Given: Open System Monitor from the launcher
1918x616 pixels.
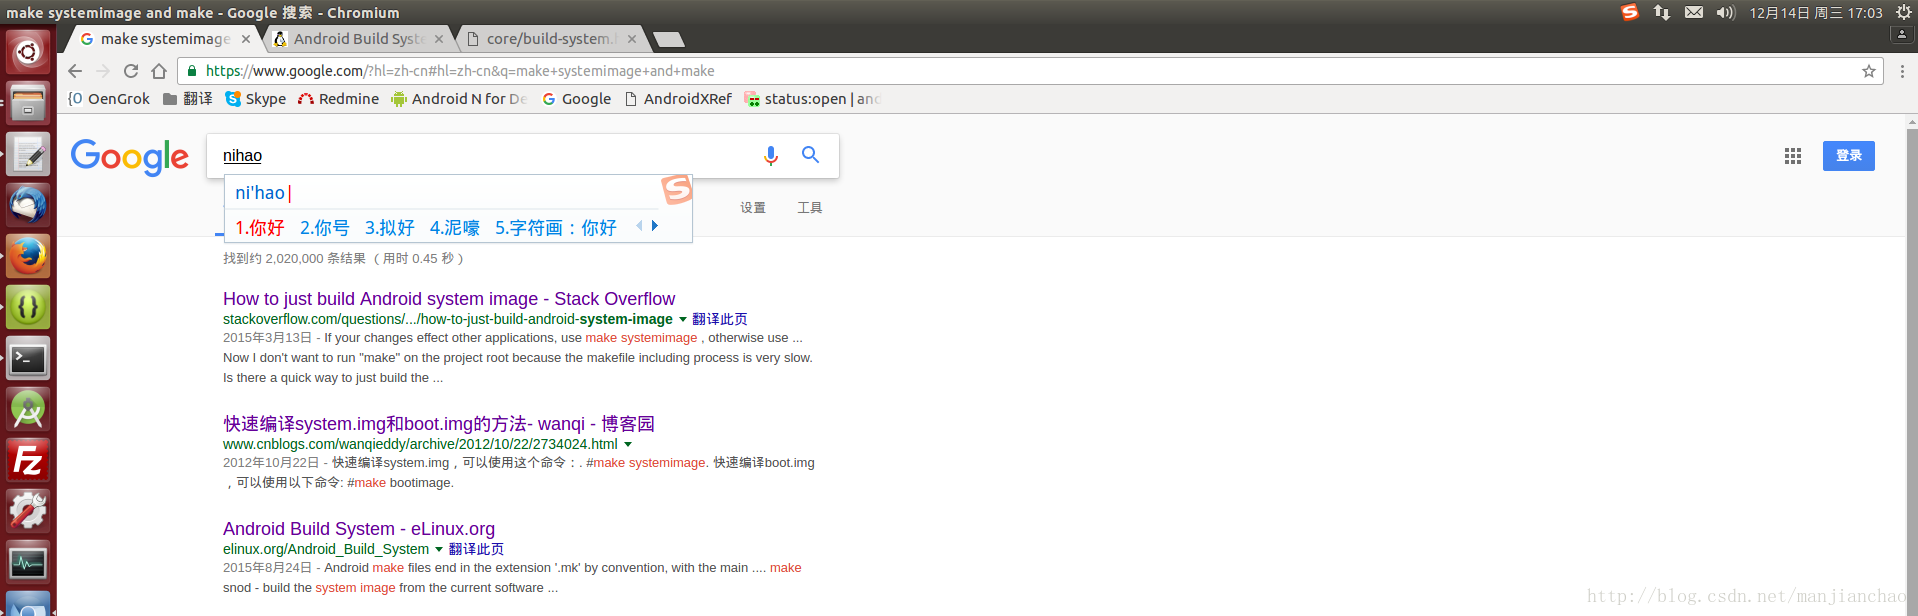Looking at the screenshot, I should (28, 562).
